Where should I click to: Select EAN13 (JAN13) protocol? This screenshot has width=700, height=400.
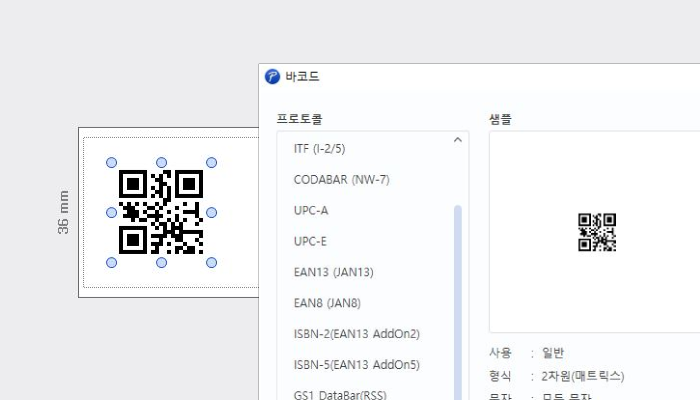pyautogui.click(x=333, y=272)
